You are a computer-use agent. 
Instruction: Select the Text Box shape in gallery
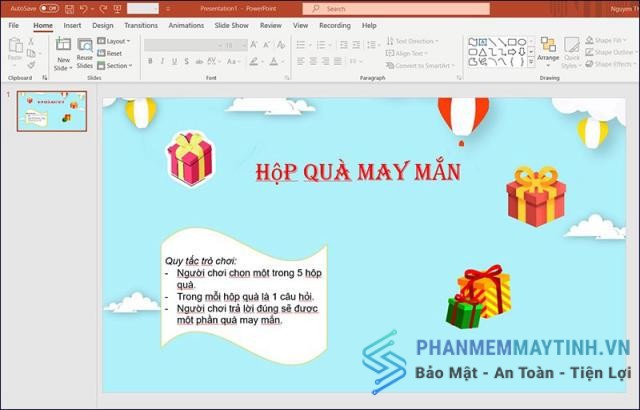(483, 42)
